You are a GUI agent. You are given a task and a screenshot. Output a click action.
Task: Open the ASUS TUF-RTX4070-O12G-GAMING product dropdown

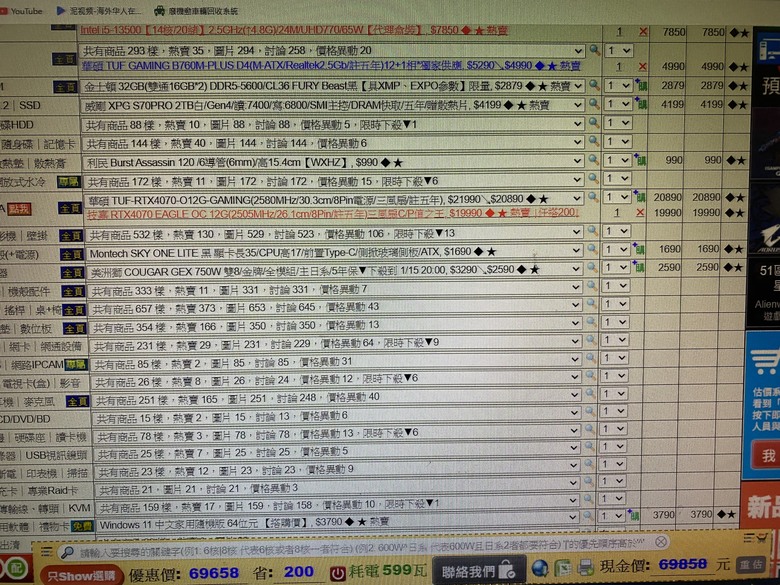332,200
